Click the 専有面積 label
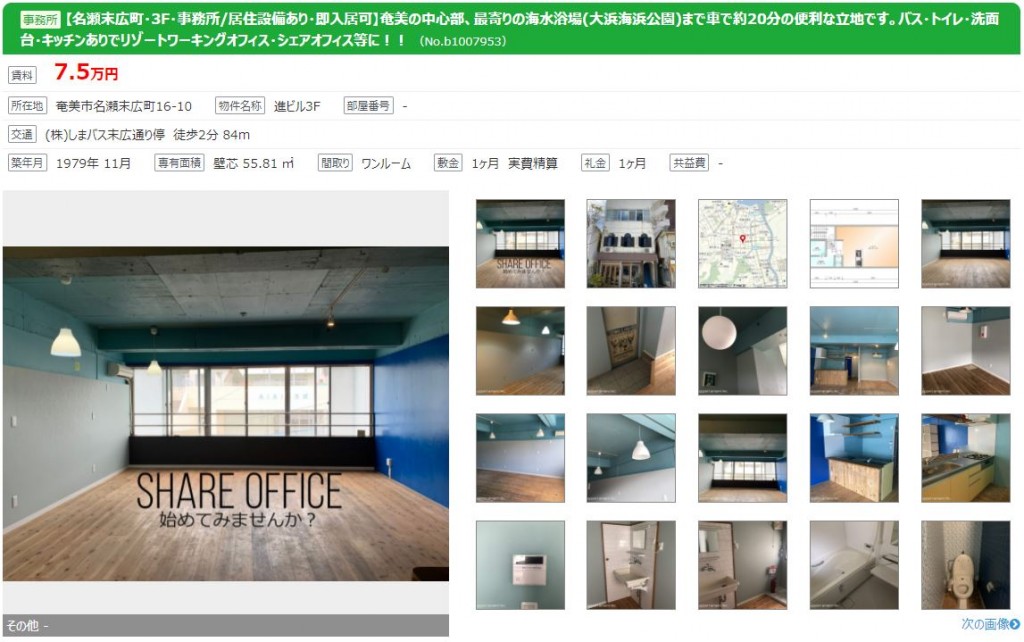Image resolution: width=1024 pixels, height=642 pixels. pos(180,163)
